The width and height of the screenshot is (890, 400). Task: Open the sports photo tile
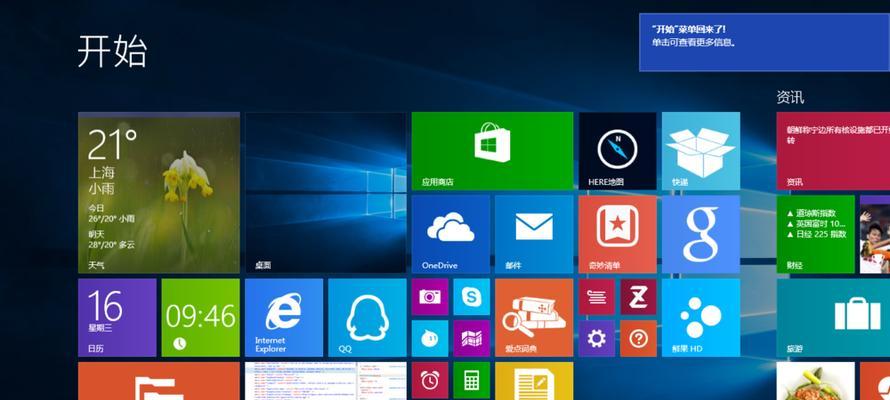[x=875, y=234]
